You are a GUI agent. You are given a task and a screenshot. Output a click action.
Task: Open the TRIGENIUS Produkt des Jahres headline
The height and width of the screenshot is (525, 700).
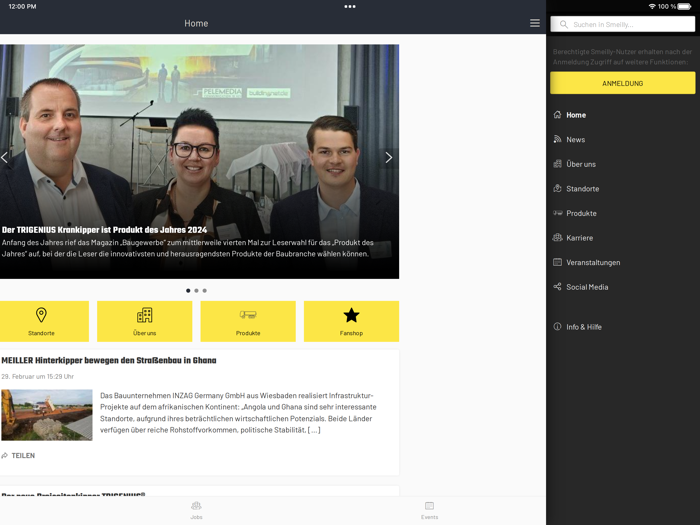[x=104, y=230]
